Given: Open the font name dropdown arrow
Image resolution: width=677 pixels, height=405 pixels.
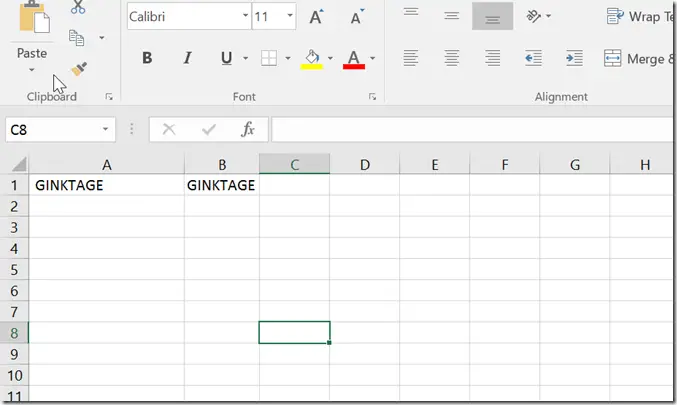Looking at the screenshot, I should [x=245, y=16].
